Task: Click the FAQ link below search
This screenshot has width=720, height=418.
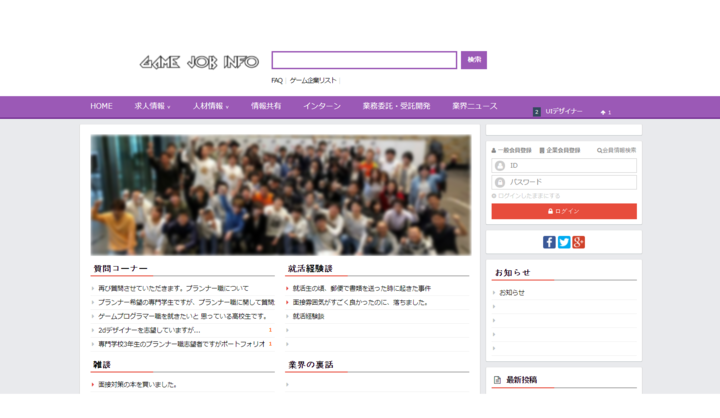Action: [277, 80]
